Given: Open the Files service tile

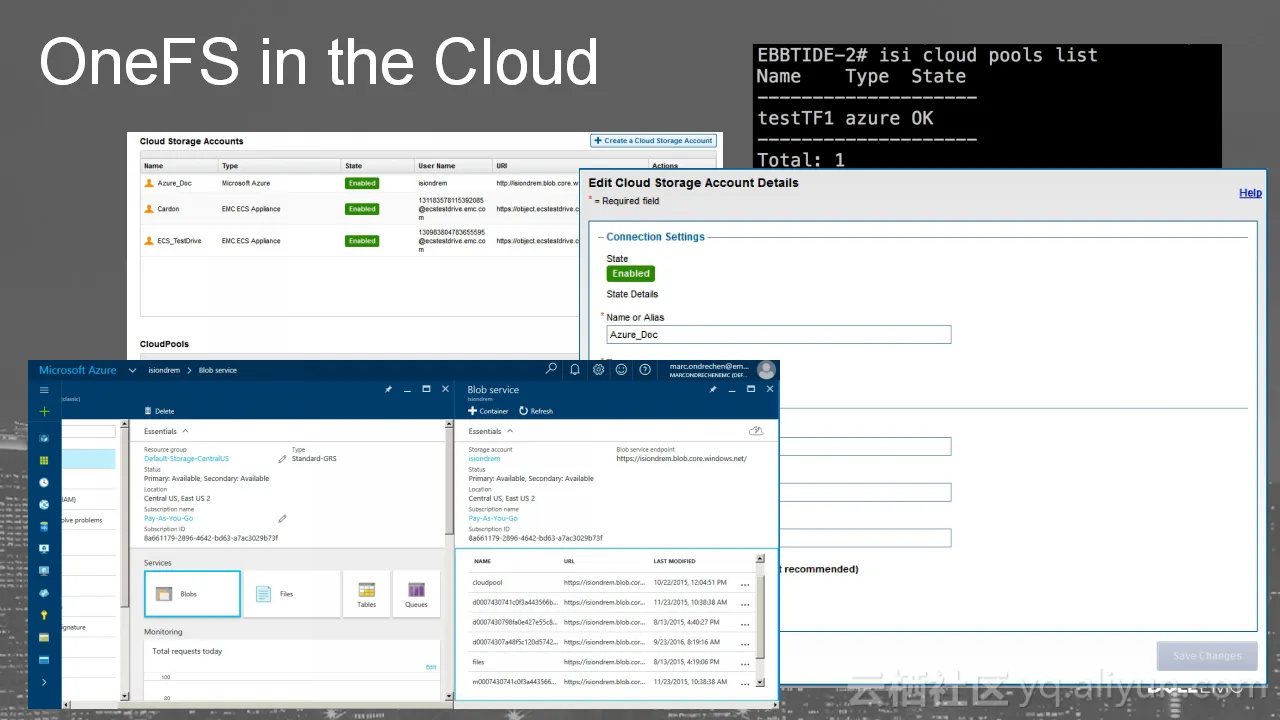Looking at the screenshot, I should coord(290,594).
